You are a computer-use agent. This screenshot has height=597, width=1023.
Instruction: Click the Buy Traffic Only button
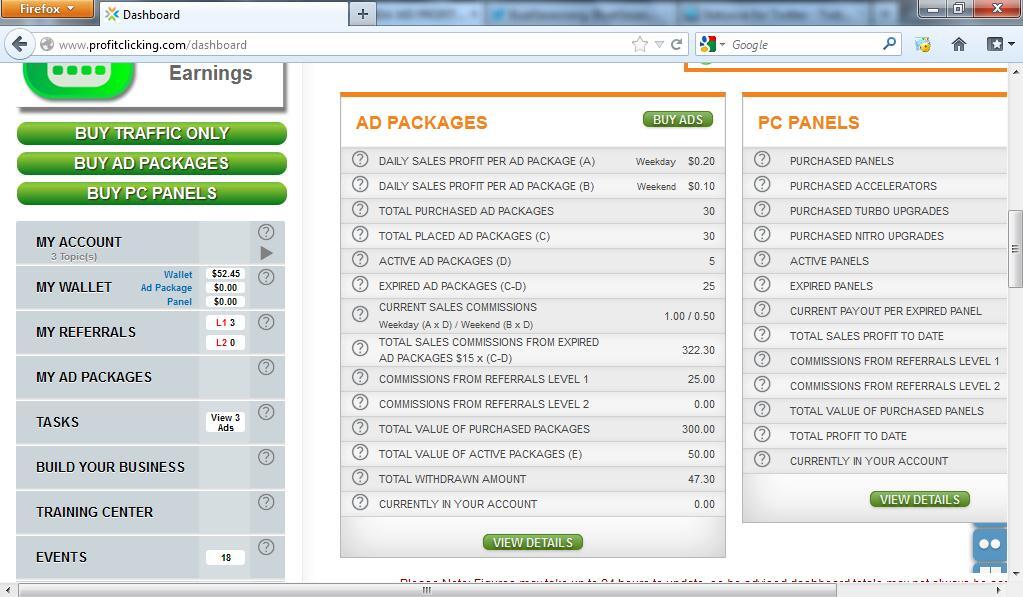(x=152, y=133)
